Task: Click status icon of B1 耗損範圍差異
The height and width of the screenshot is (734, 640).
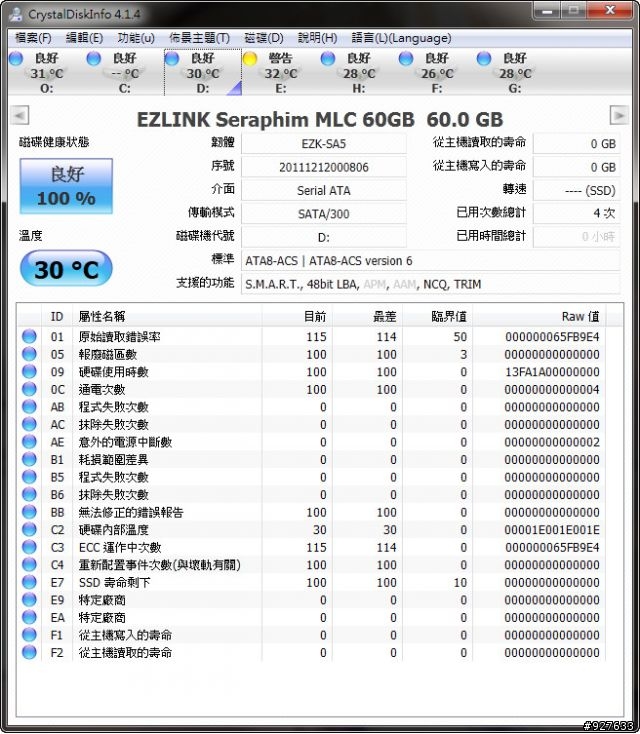Action: (29, 459)
